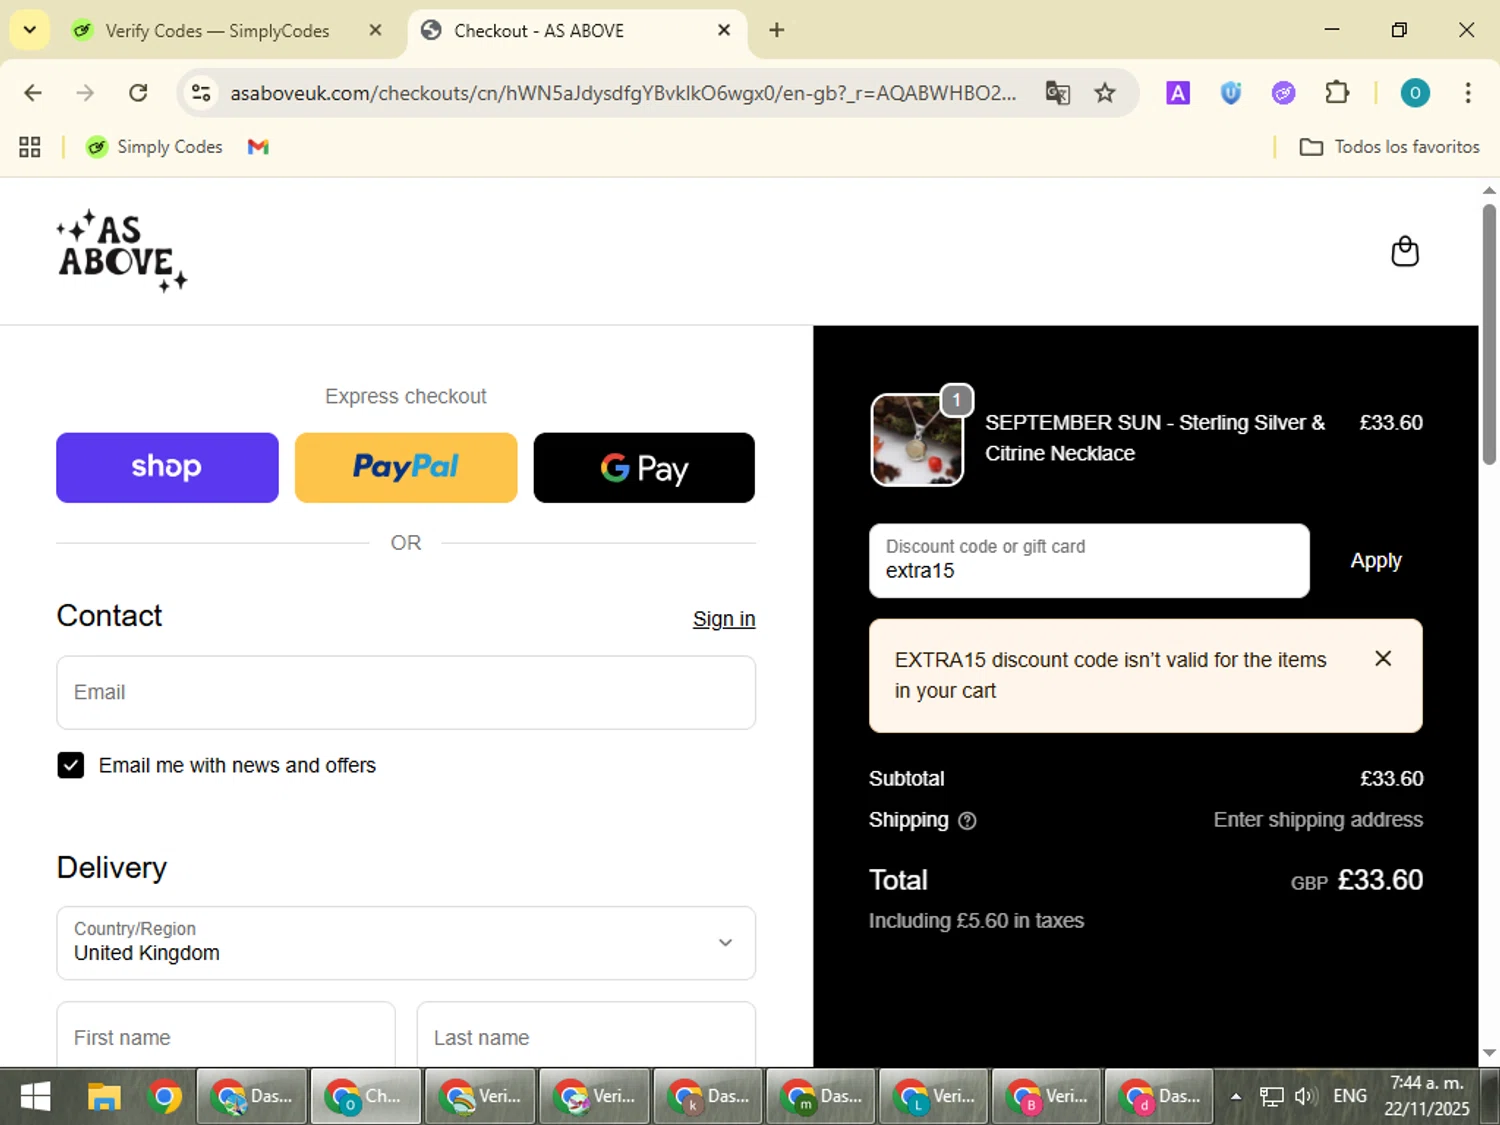Click the shipping help question mark icon
The width and height of the screenshot is (1500, 1125).
(x=967, y=821)
